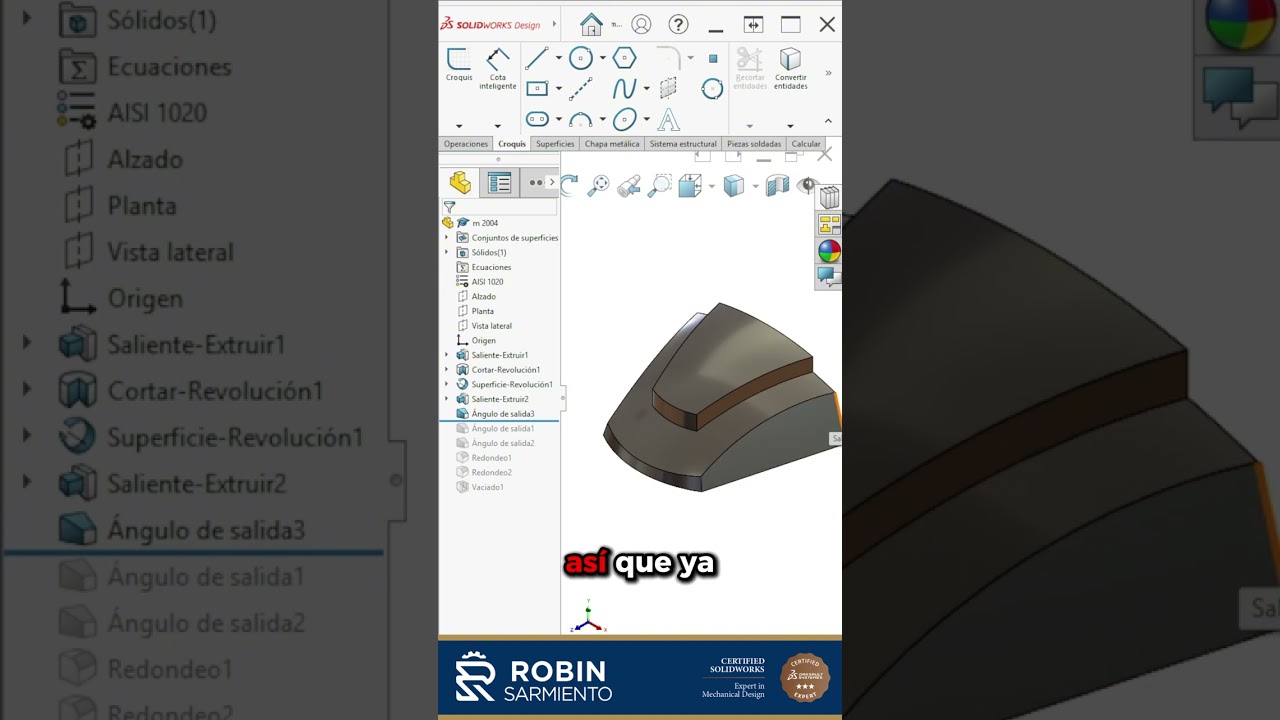The height and width of the screenshot is (720, 1280).
Task: Select the Superficie-Revolución1 feature
Action: (x=504, y=384)
